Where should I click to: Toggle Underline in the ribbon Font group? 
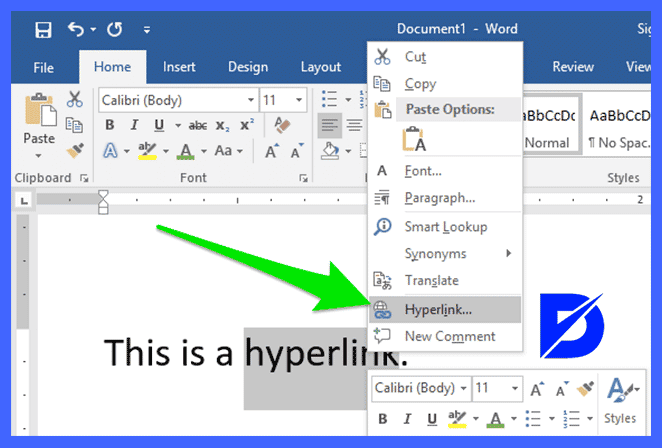(159, 125)
